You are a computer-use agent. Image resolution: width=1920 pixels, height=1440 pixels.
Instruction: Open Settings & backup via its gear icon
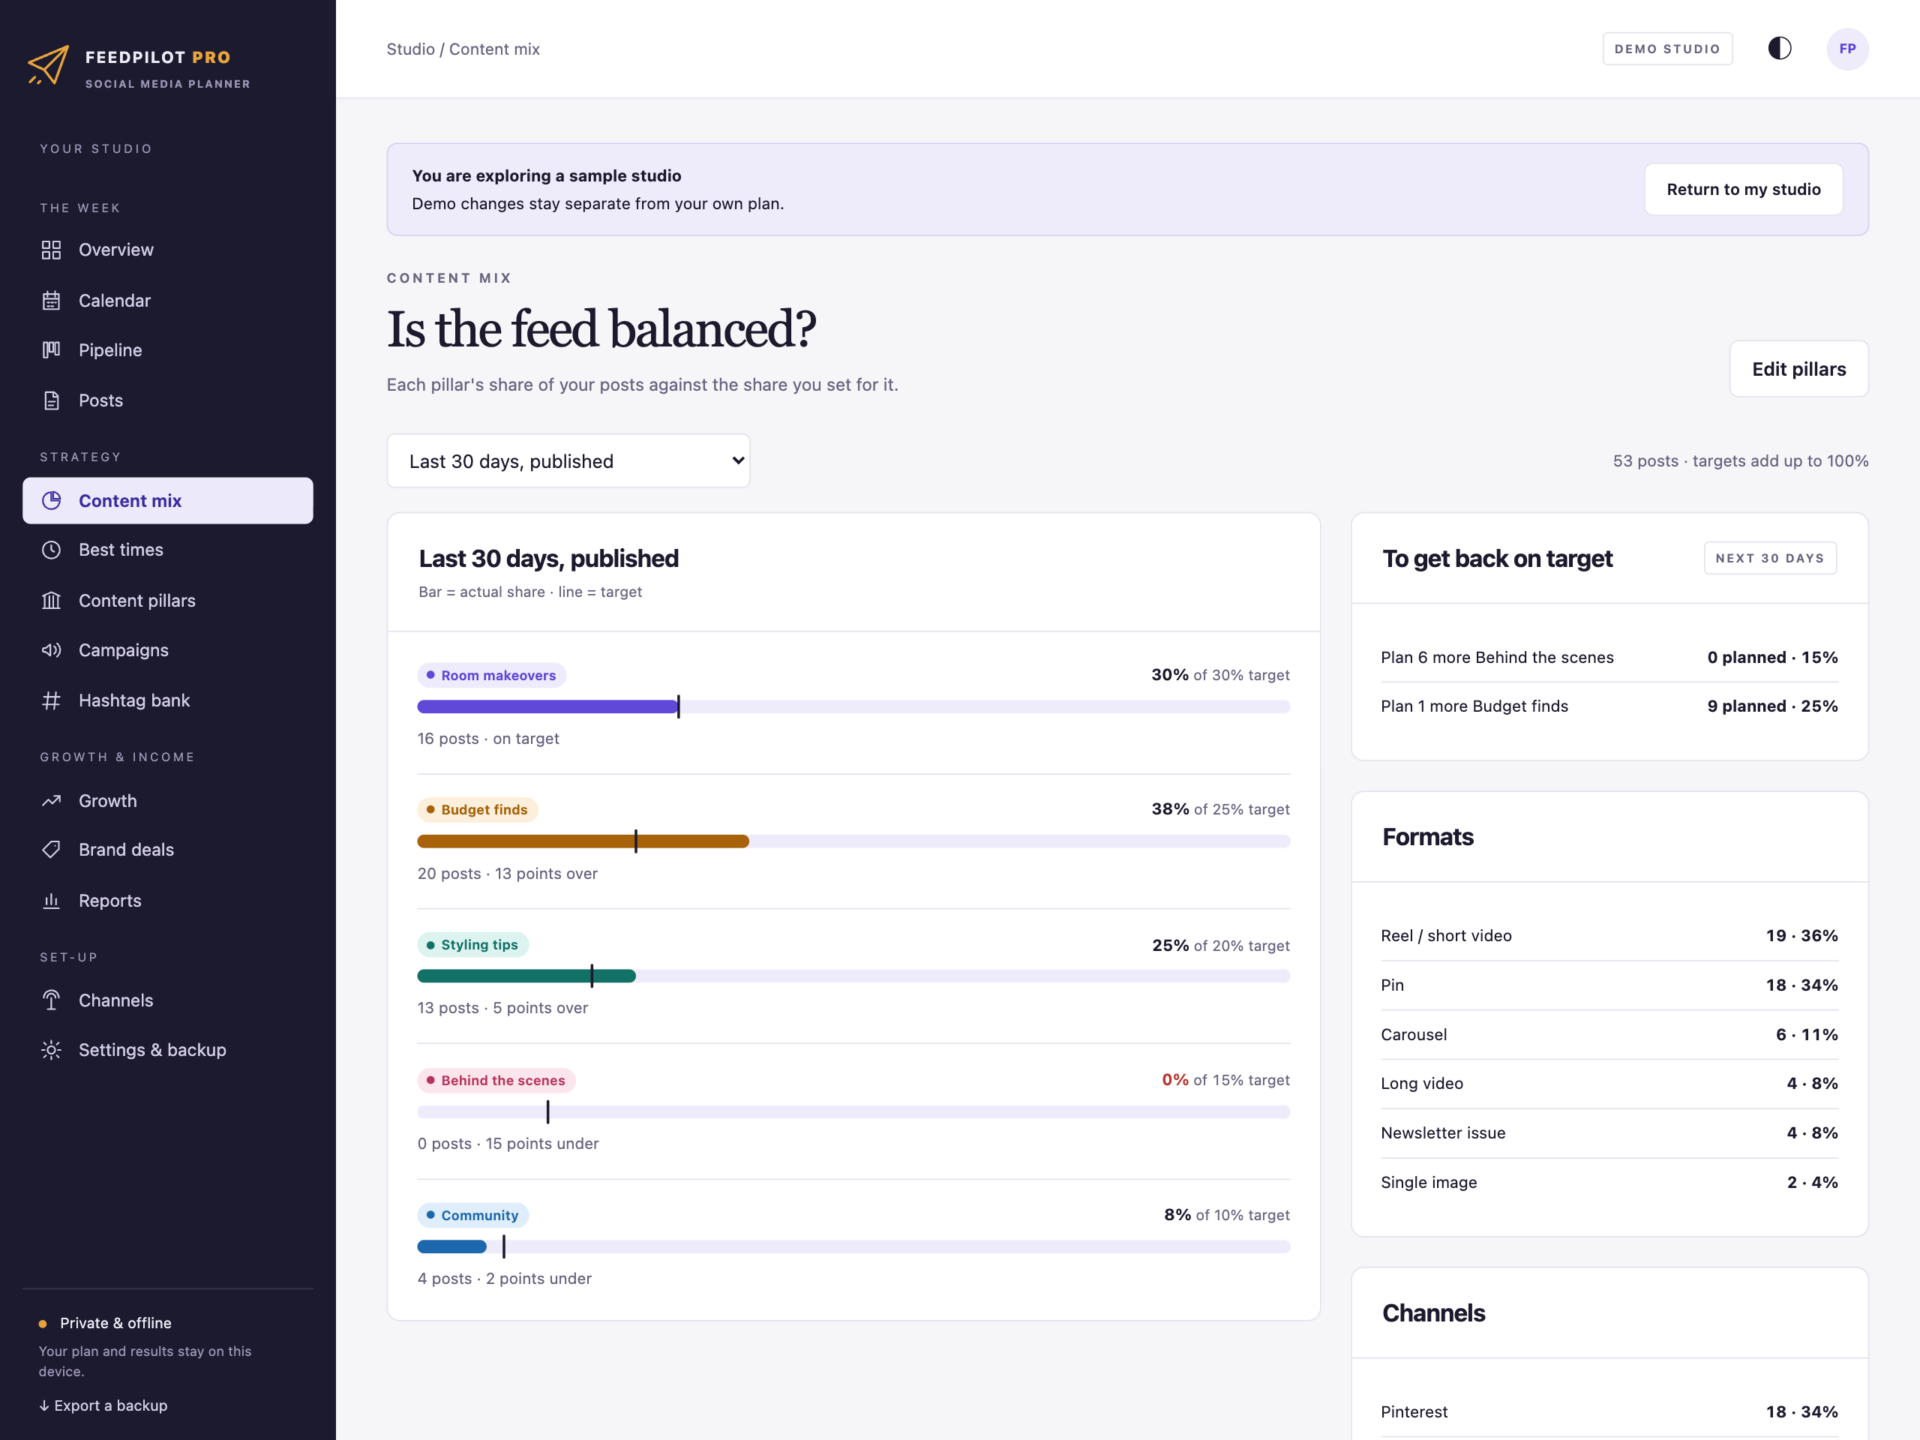tap(51, 1050)
